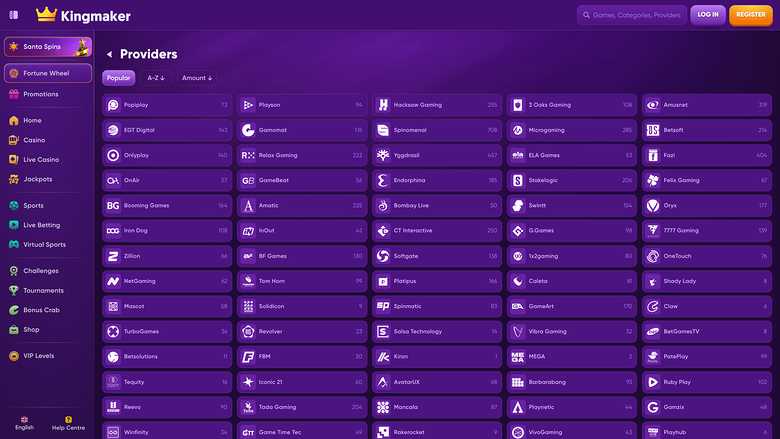Click the LOG IN button
Screen dimensions: 780x439
(707, 15)
